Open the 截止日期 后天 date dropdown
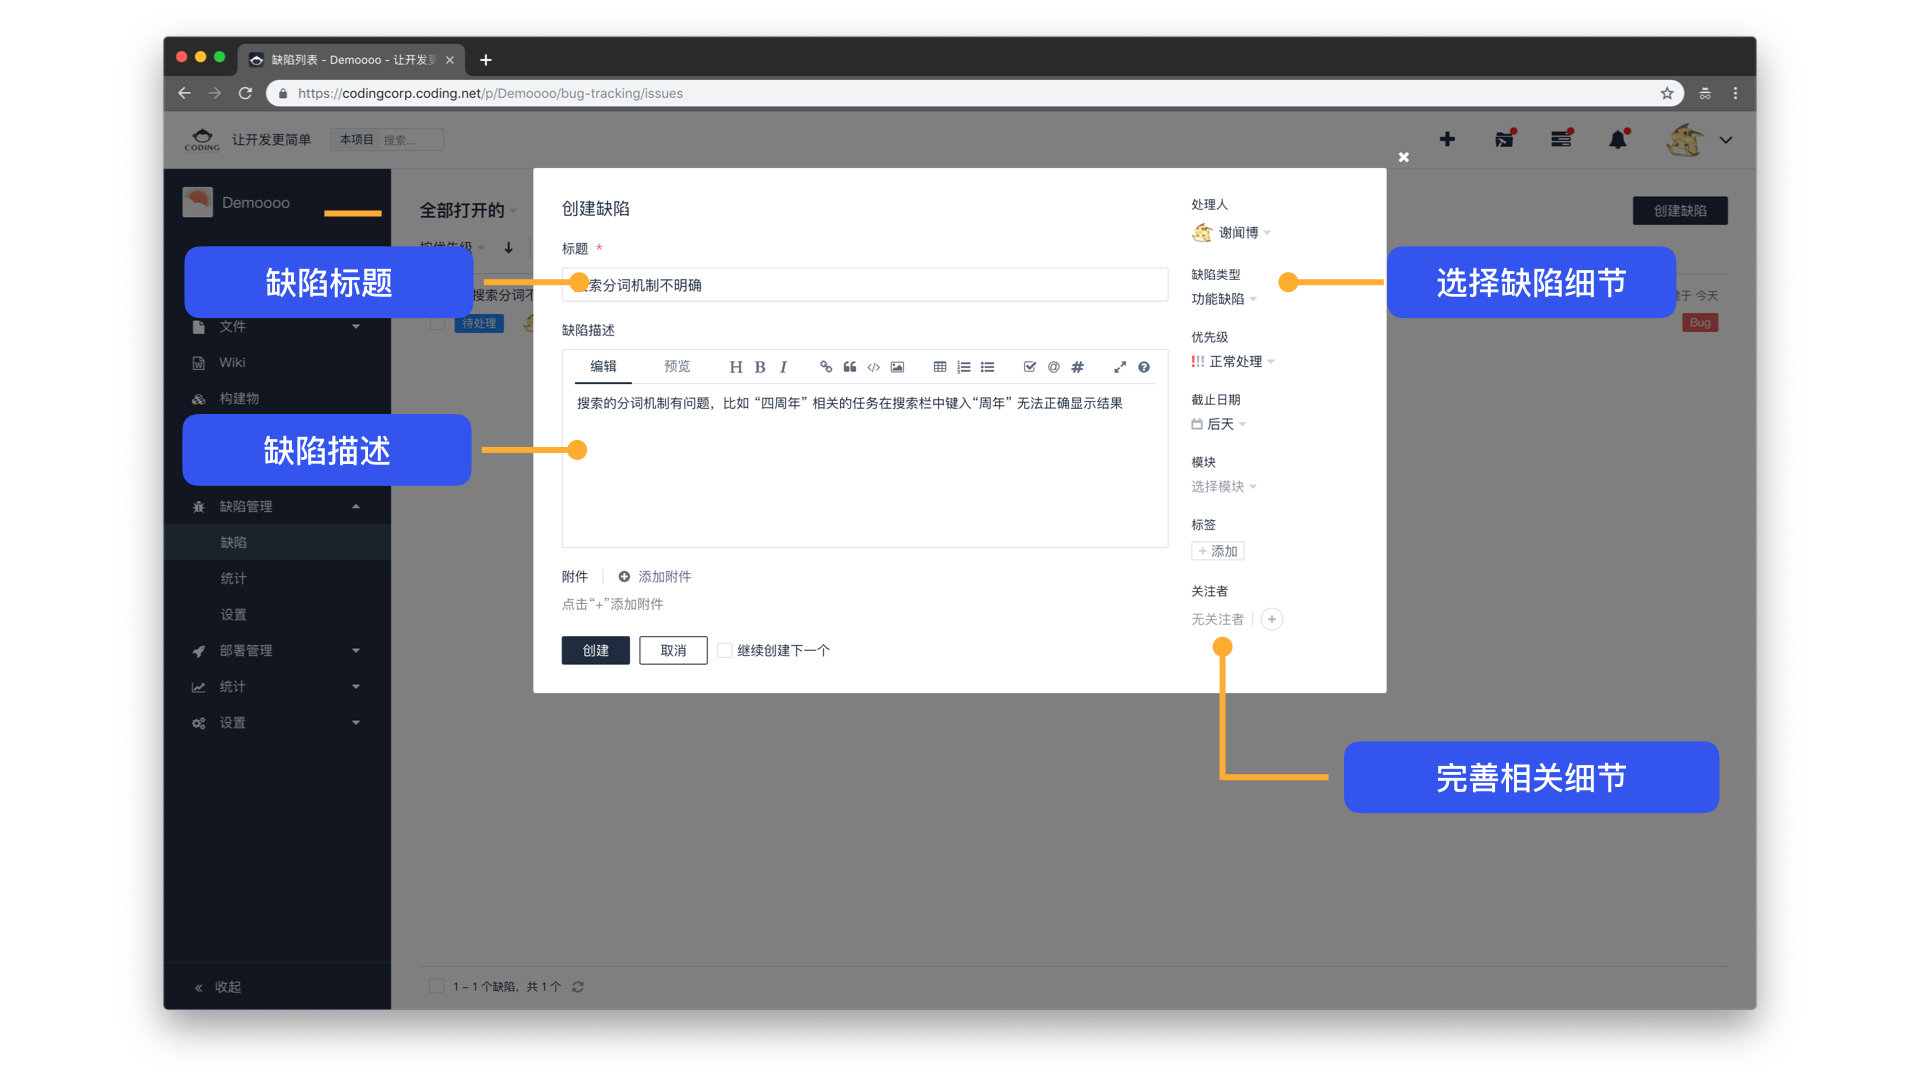Viewport: 1920px width, 1080px height. [1220, 424]
